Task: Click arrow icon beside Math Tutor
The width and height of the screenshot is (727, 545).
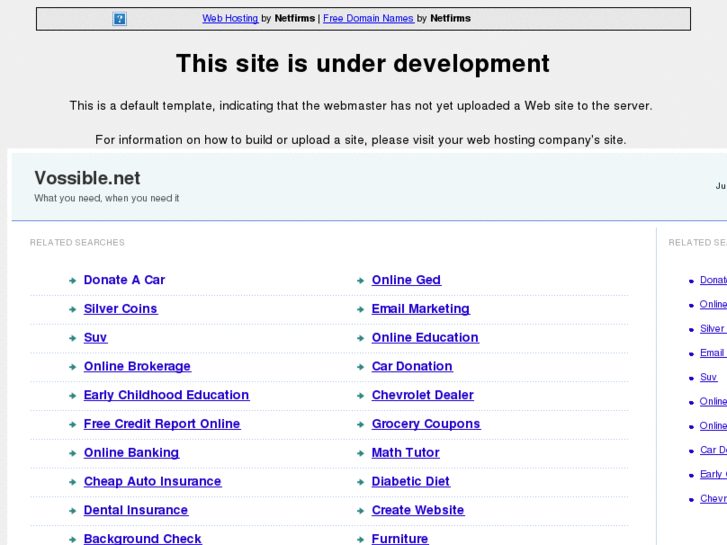Action: coord(360,453)
